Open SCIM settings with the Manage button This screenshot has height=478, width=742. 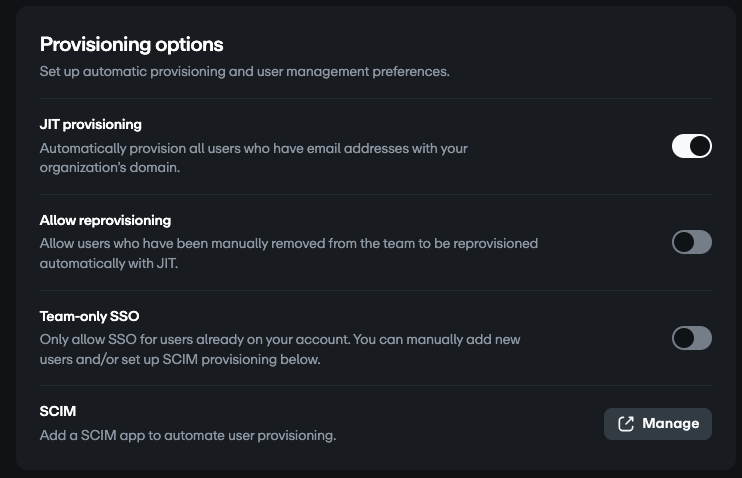pyautogui.click(x=658, y=424)
